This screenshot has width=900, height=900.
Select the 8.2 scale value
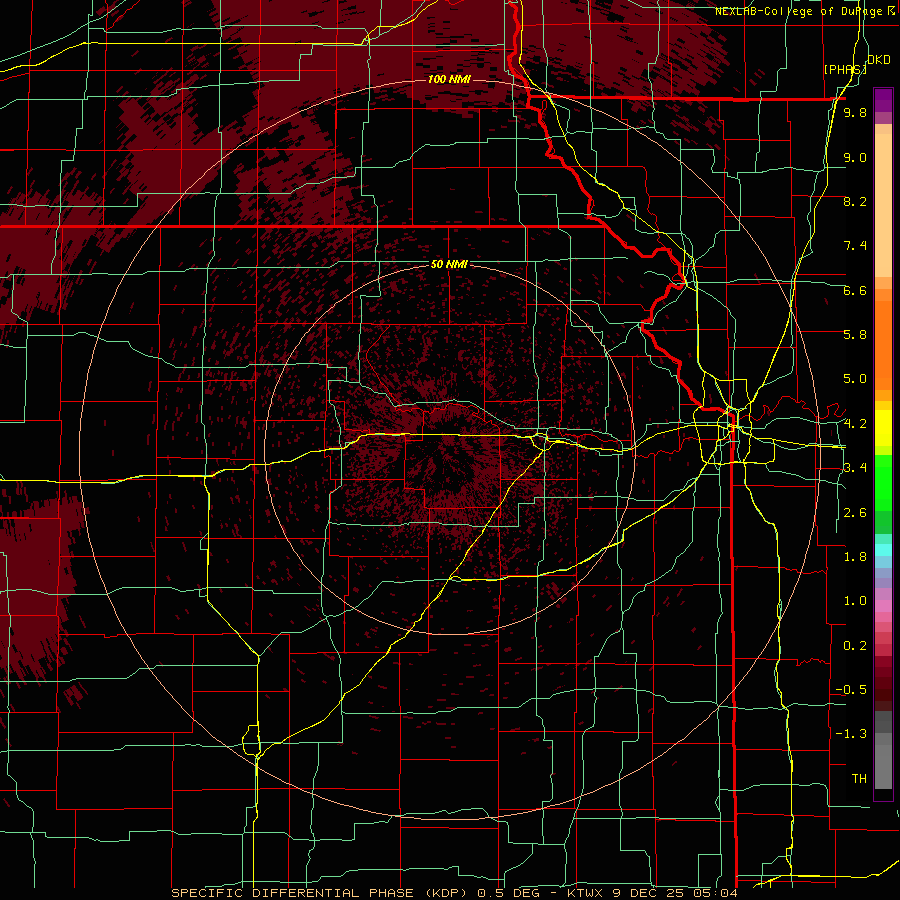855,201
